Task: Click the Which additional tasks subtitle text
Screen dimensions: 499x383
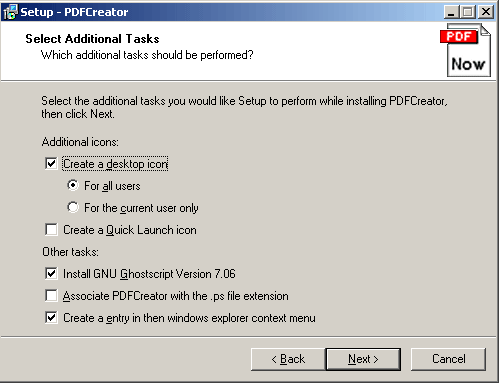Action: pyautogui.click(x=147, y=55)
